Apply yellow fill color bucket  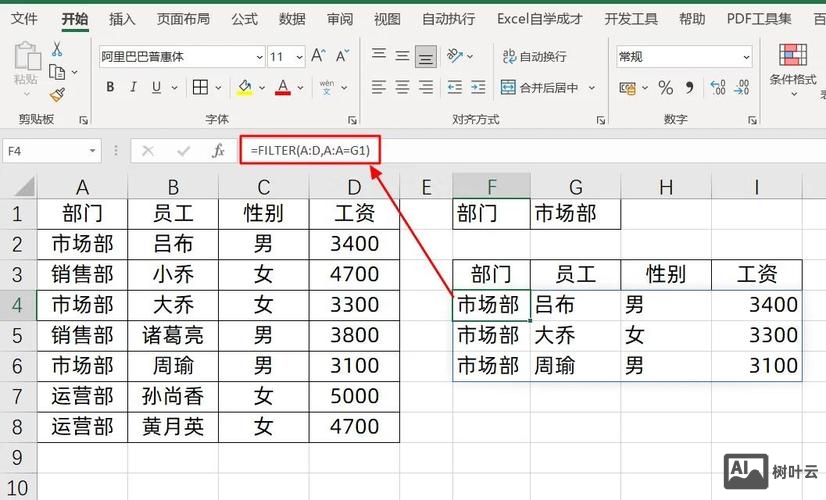[244, 87]
